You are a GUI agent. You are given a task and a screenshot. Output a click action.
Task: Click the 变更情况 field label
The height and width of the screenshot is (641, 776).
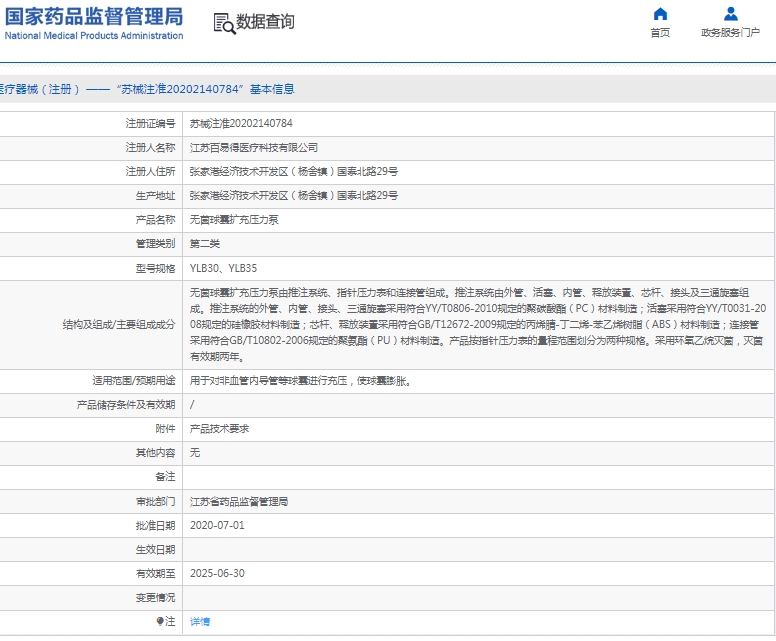155,597
